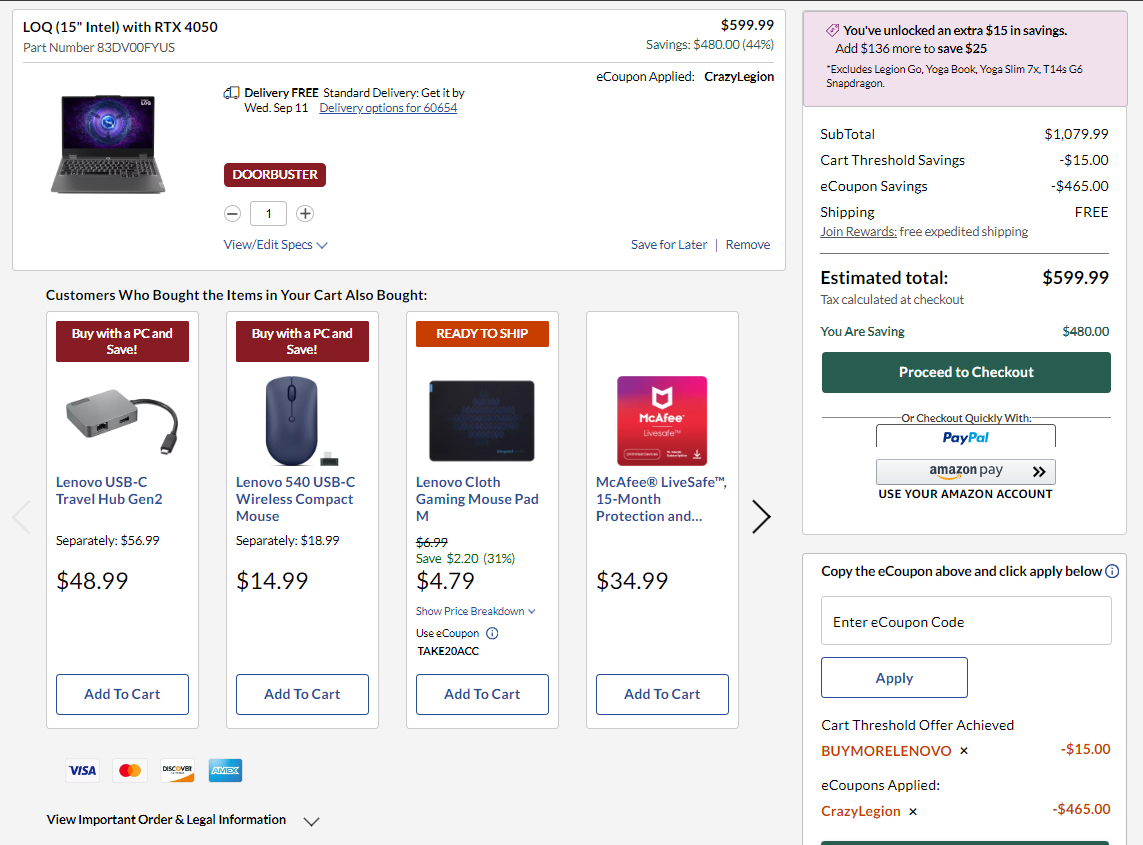The width and height of the screenshot is (1143, 845).
Task: Click in Enter eCoupon Code field
Action: click(x=965, y=621)
